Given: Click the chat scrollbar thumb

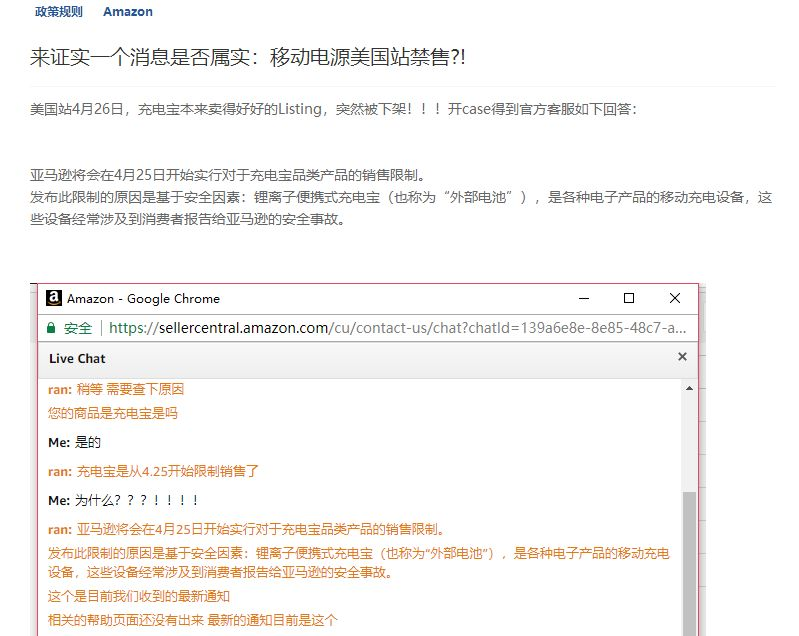Looking at the screenshot, I should tap(689, 563).
